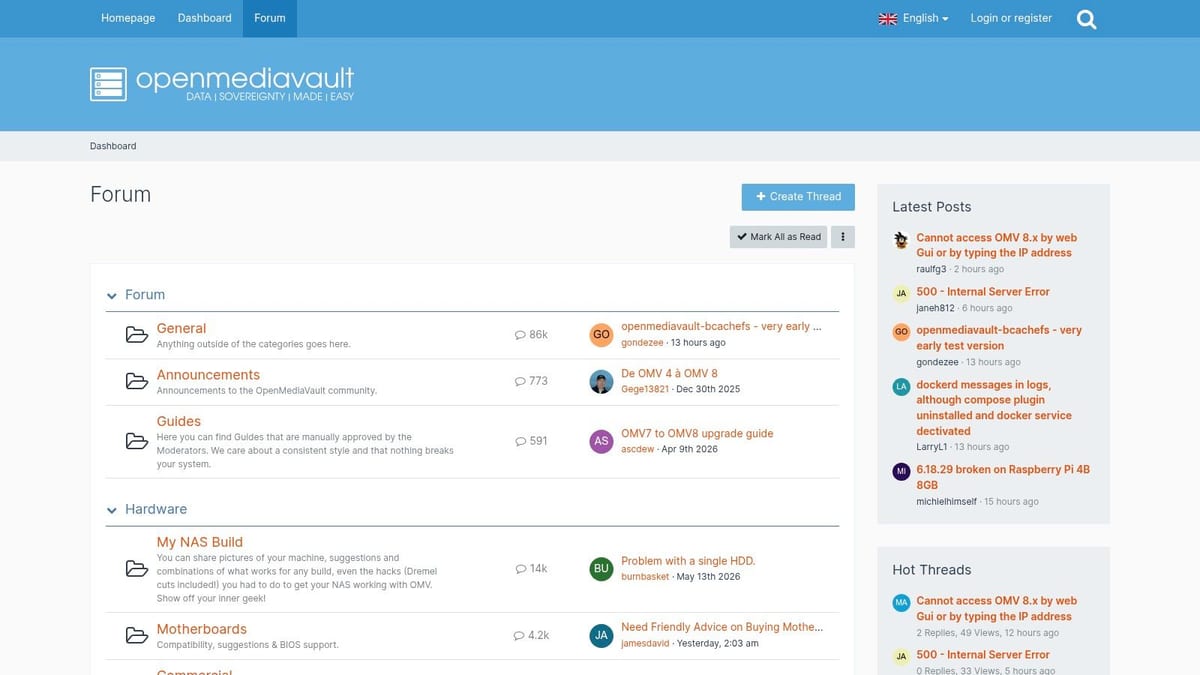This screenshot has height=675, width=1200.
Task: Click the 4.2k count for Motherboards
Action: [531, 635]
